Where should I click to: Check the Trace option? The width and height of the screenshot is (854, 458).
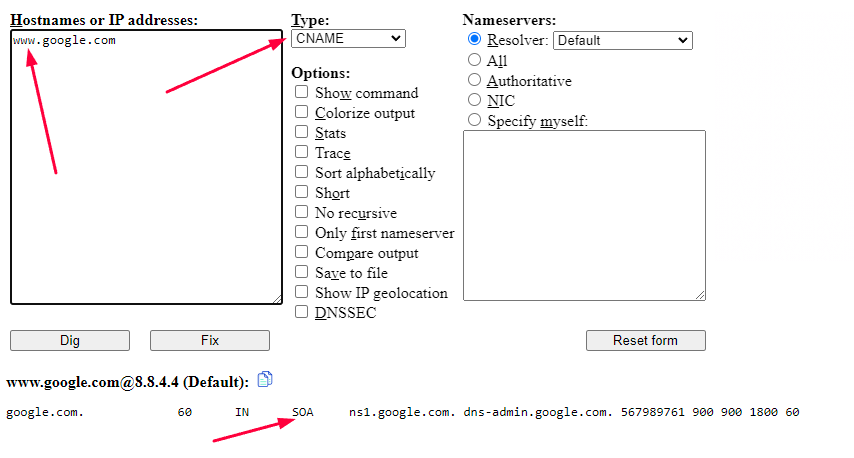pyautogui.click(x=301, y=151)
